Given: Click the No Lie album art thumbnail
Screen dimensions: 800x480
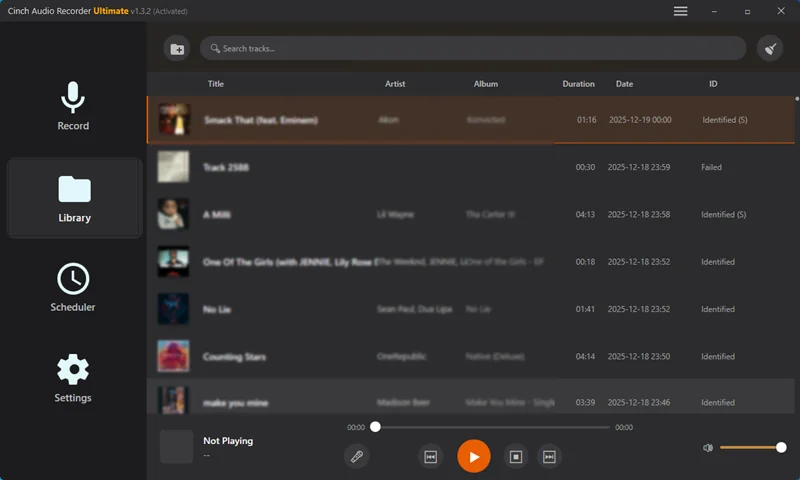Looking at the screenshot, I should pos(173,309).
